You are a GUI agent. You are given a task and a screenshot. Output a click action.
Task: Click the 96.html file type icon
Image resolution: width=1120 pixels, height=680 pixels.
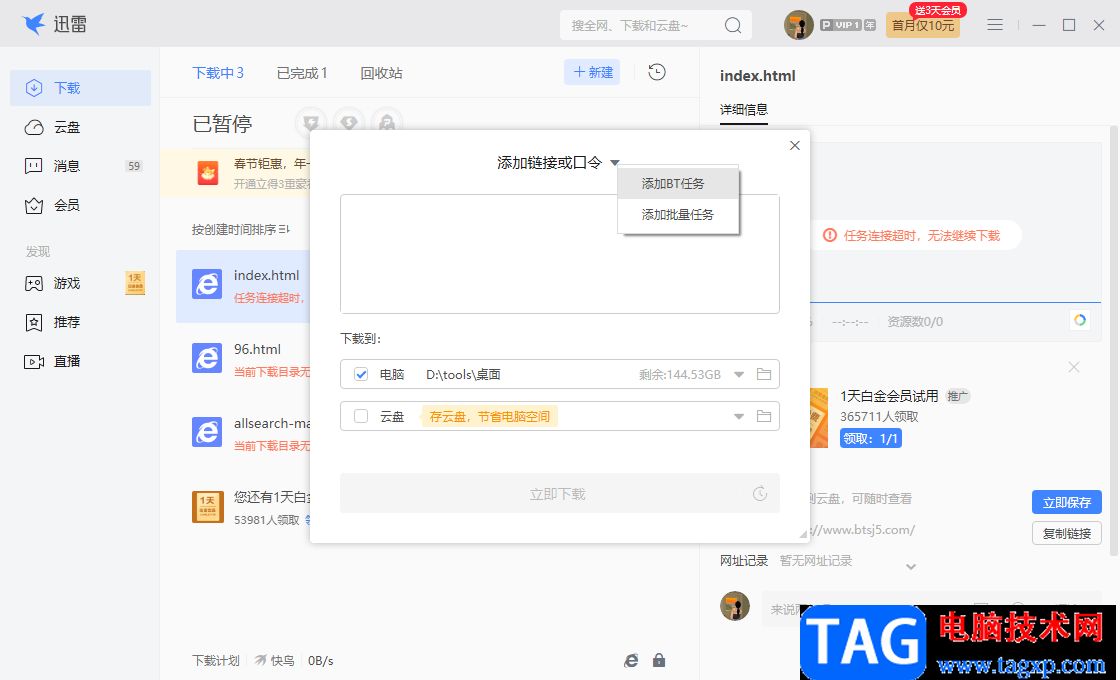pyautogui.click(x=207, y=358)
